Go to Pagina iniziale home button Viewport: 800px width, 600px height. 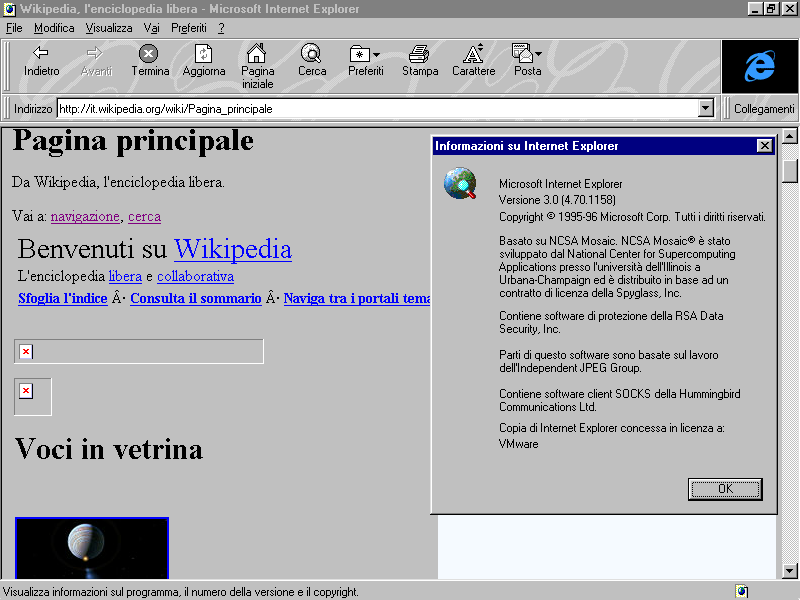coord(257,66)
